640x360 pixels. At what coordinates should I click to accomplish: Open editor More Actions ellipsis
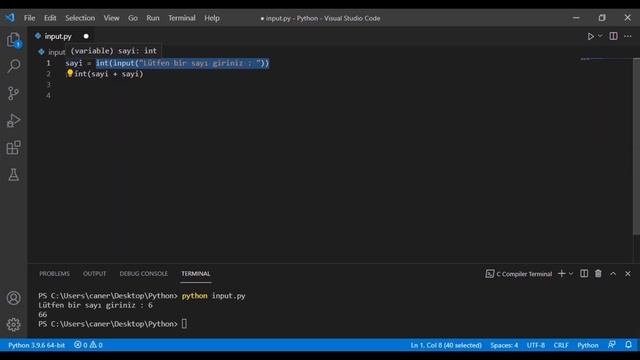tap(628, 36)
